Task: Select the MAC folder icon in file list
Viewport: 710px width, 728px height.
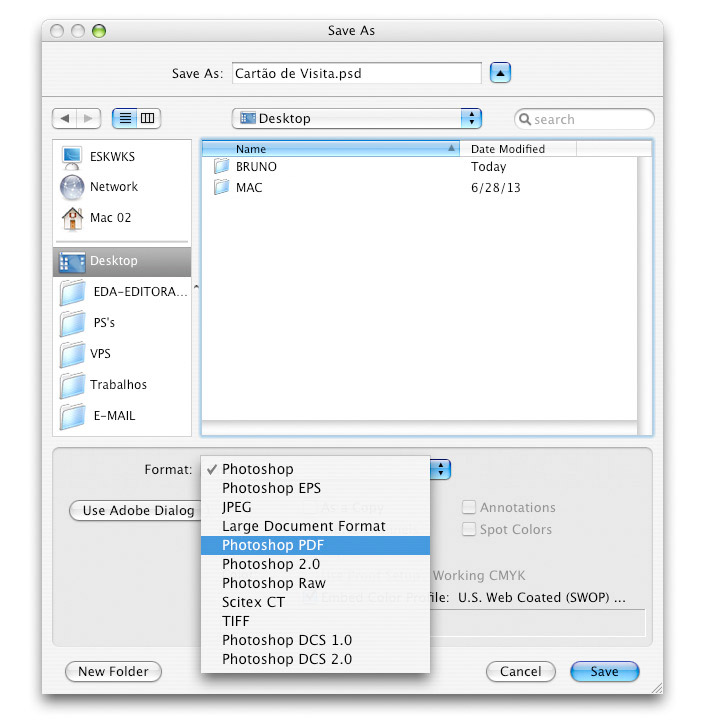Action: tap(221, 187)
